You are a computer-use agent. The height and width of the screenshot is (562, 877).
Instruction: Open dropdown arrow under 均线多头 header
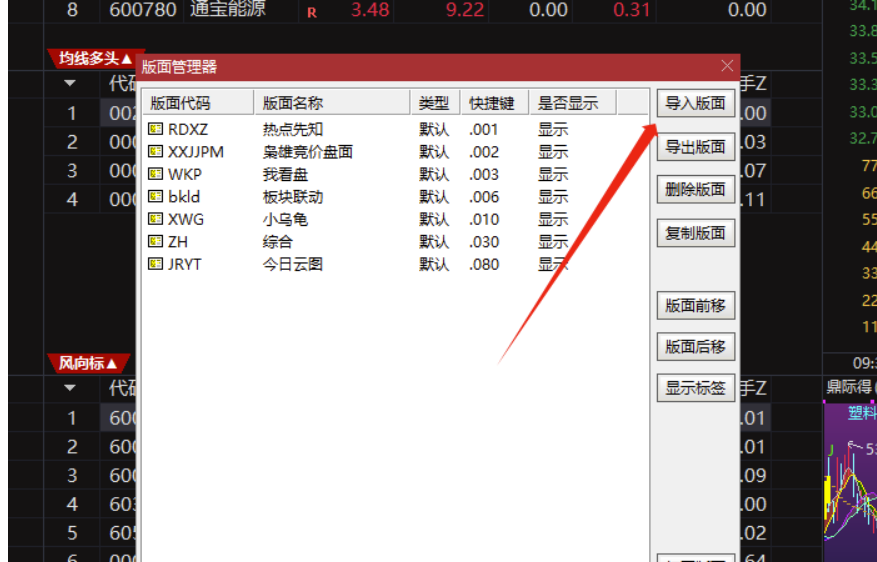(70, 84)
